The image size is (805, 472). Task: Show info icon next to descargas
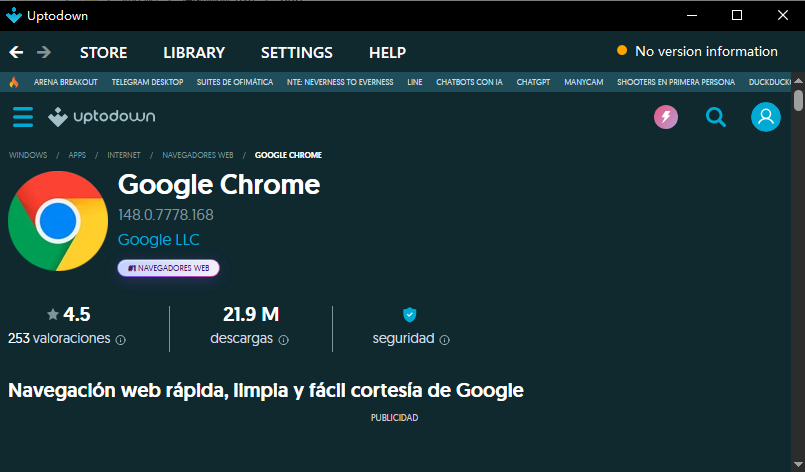[x=283, y=340]
